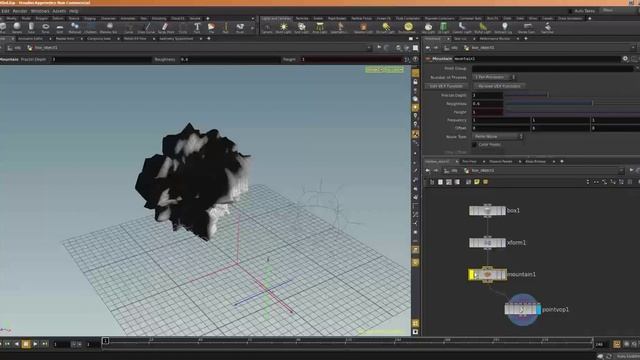Open the Windows menu
This screenshot has width=640, height=360.
tap(40, 11)
